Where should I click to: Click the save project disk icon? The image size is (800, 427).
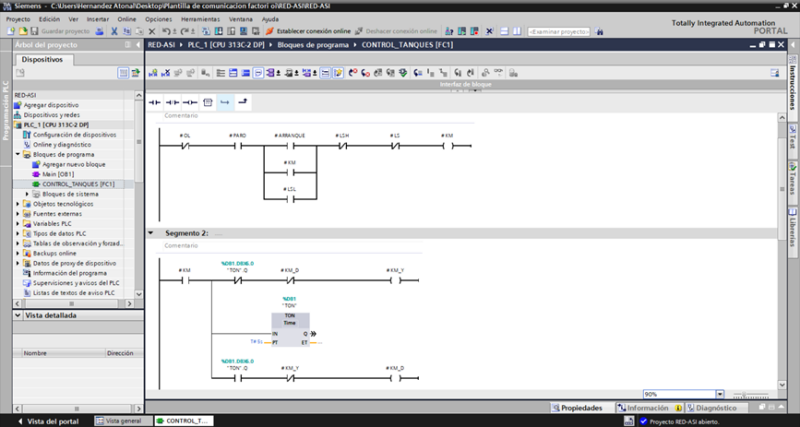click(x=37, y=31)
